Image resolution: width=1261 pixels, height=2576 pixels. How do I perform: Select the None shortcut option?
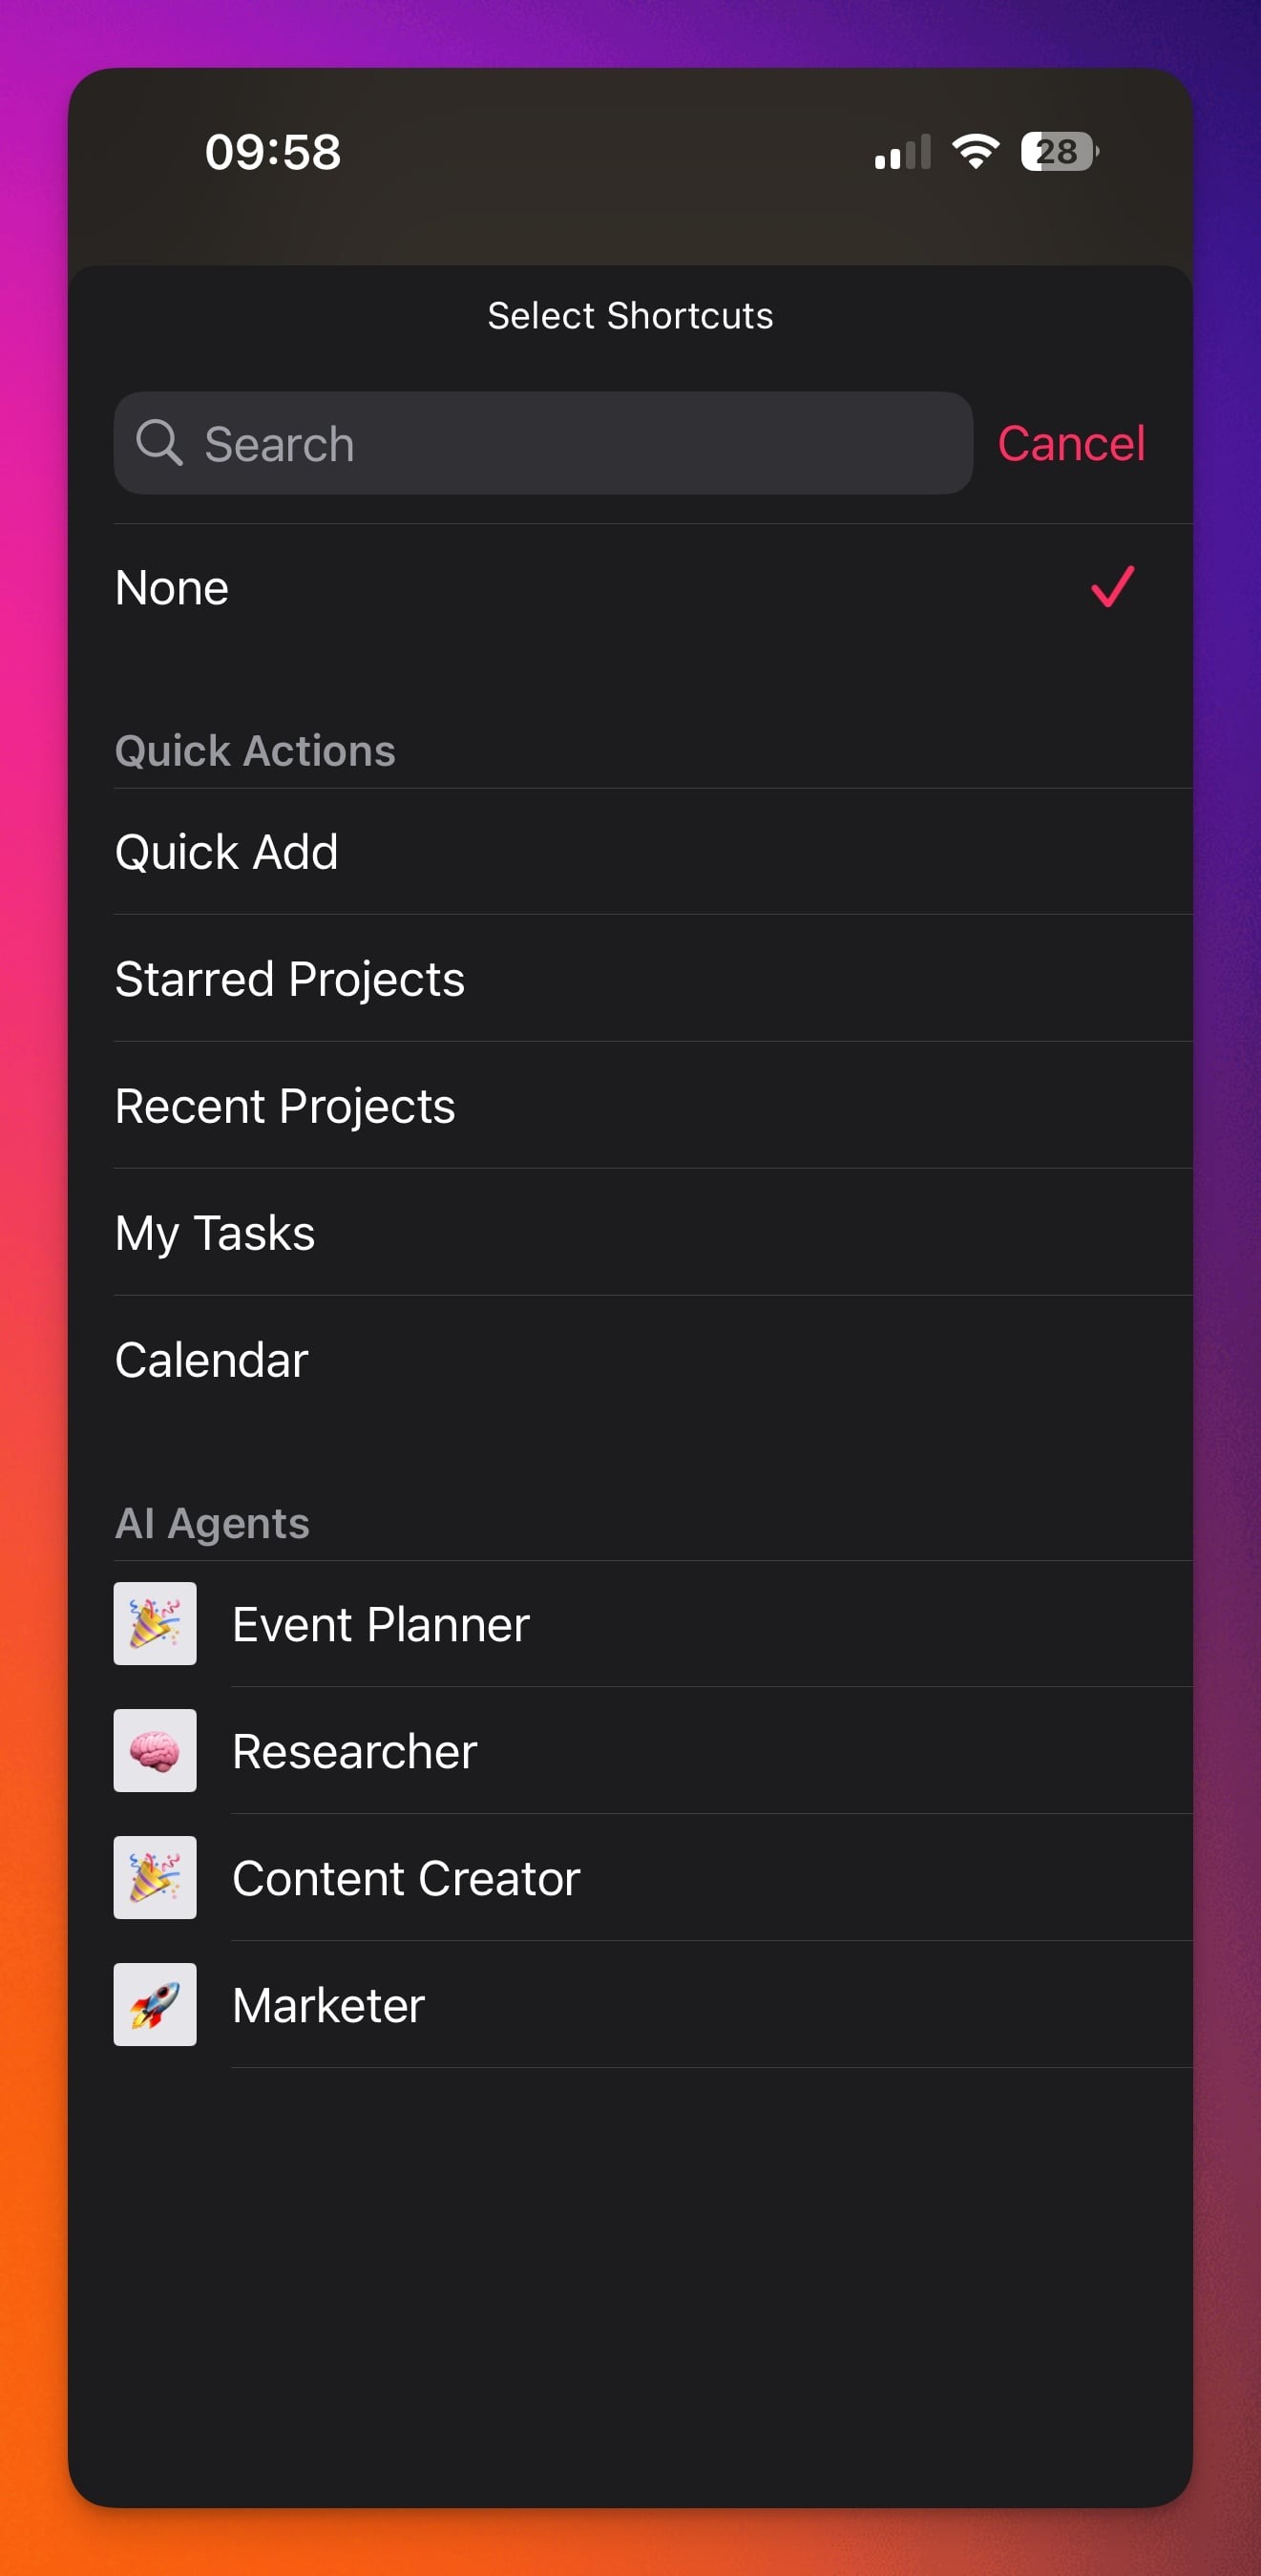(x=172, y=588)
